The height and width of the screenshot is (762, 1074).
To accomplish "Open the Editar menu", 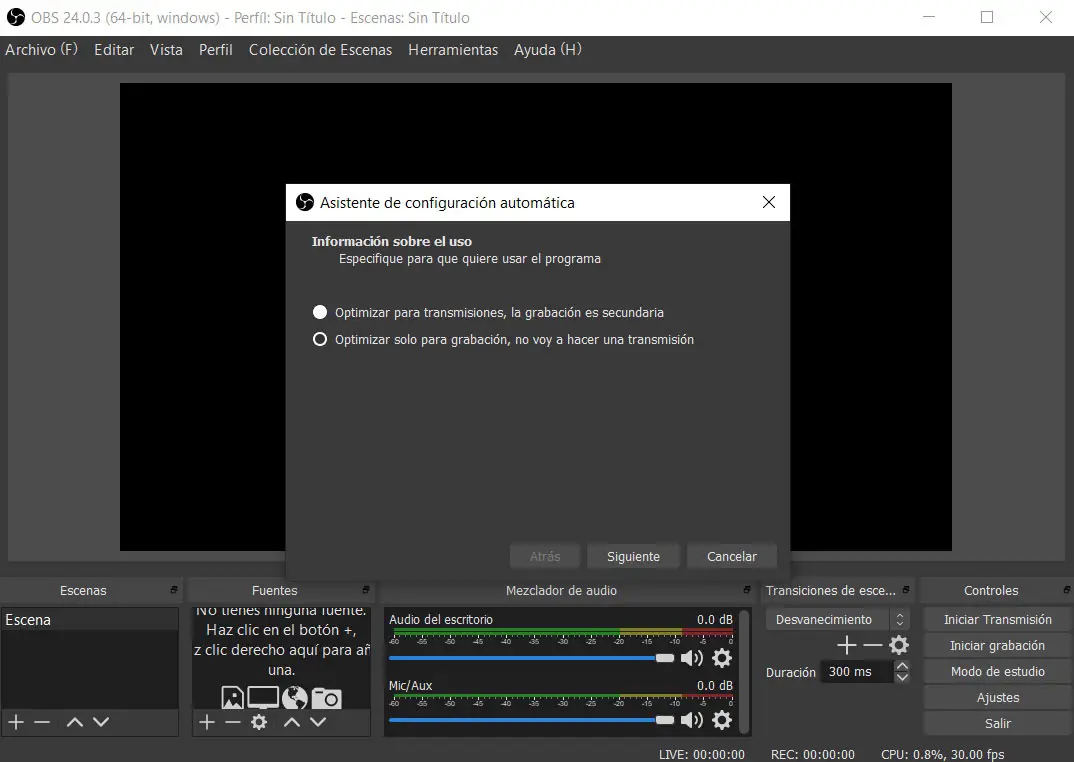I will (114, 49).
